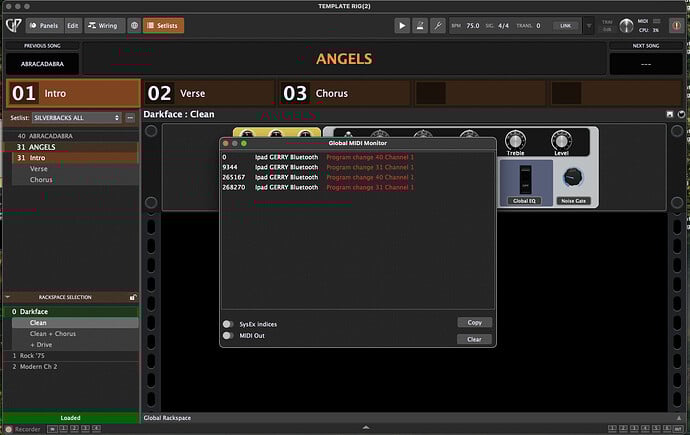Switch to the Wiring view

(105, 25)
